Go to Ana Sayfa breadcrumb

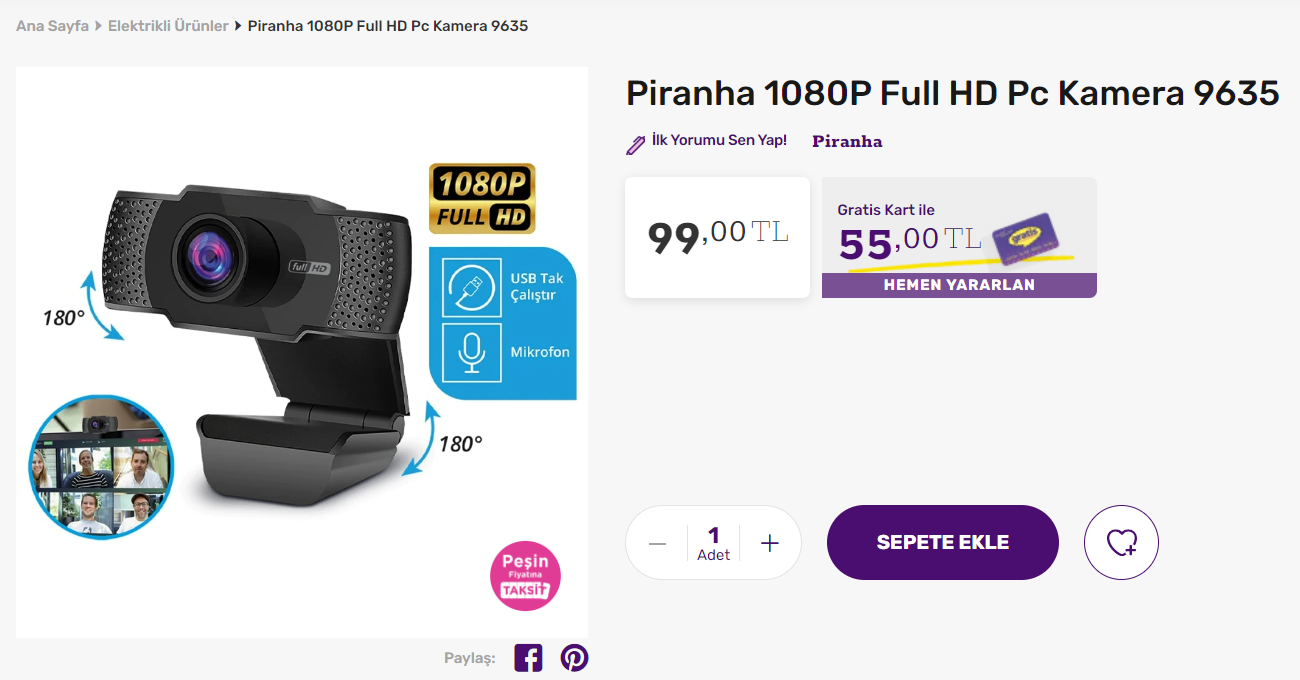click(52, 26)
